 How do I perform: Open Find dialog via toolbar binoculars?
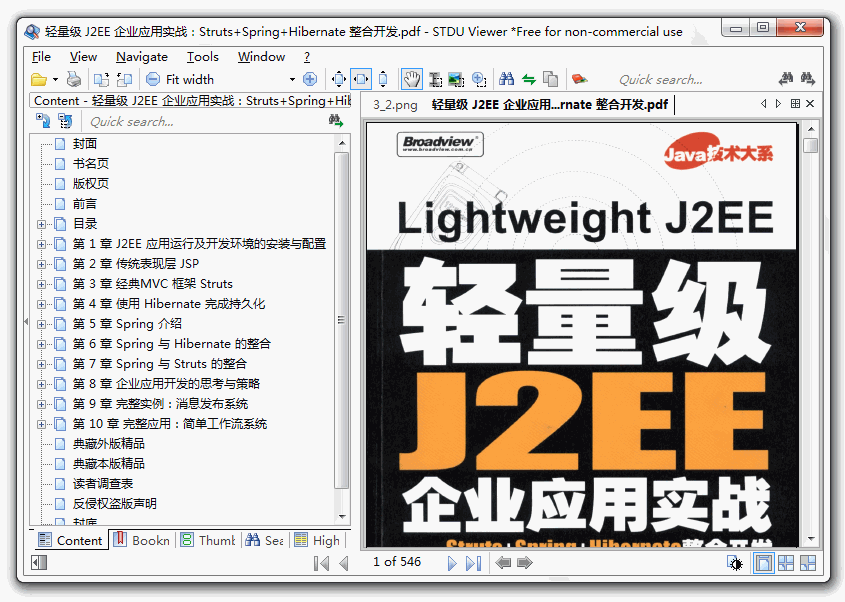click(506, 80)
